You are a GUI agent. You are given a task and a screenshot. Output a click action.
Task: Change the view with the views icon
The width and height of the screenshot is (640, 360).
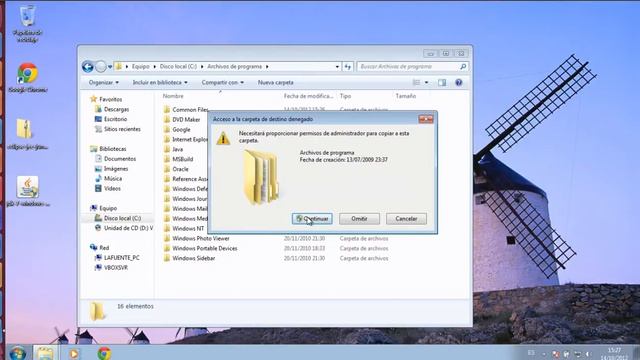coord(416,82)
